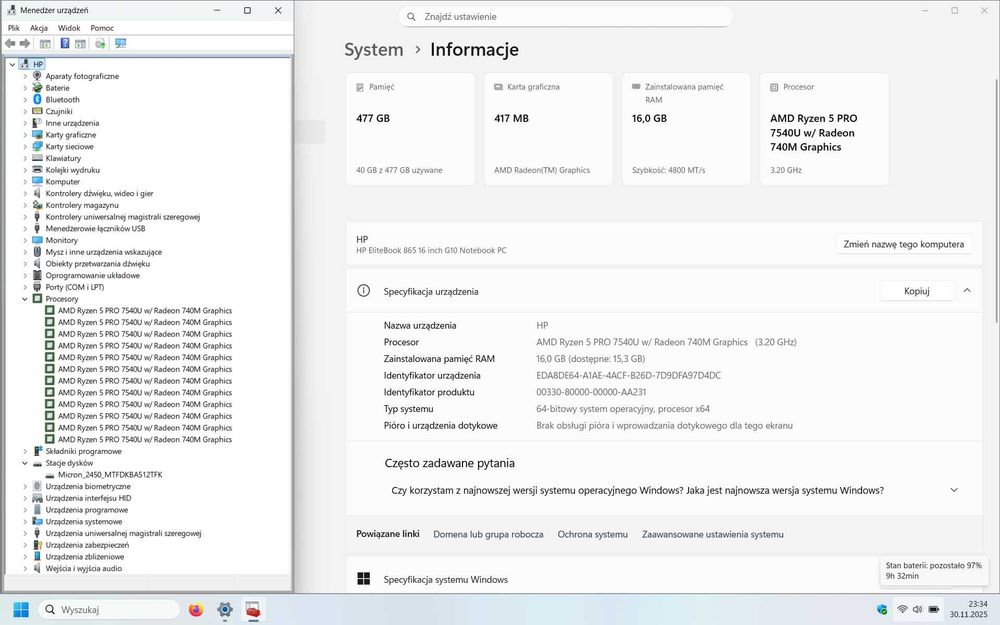Collapse the HP root node
The image size is (1000, 625).
[12, 64]
